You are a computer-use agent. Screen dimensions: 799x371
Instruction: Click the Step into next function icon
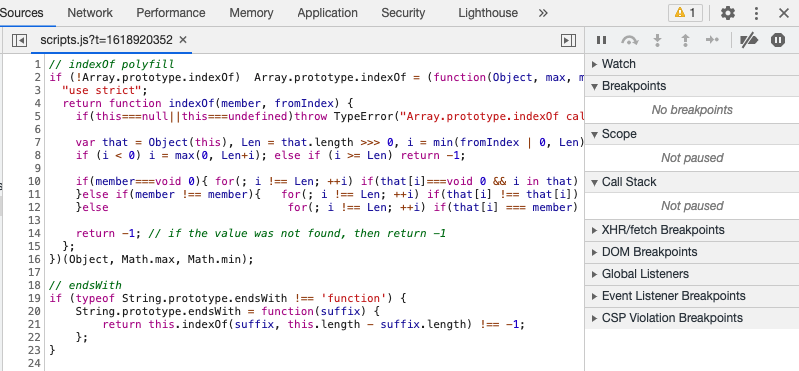click(x=658, y=40)
